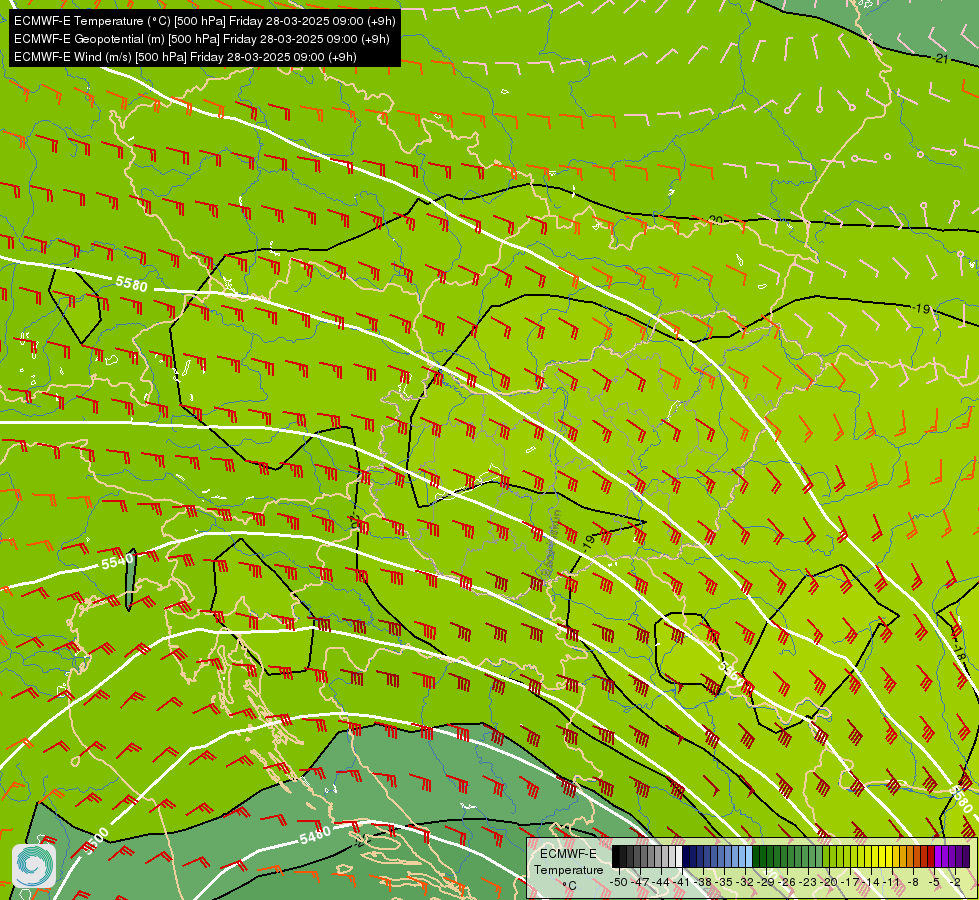The image size is (979, 900).
Task: Click the -35 legend tick label
Action: [x=724, y=882]
